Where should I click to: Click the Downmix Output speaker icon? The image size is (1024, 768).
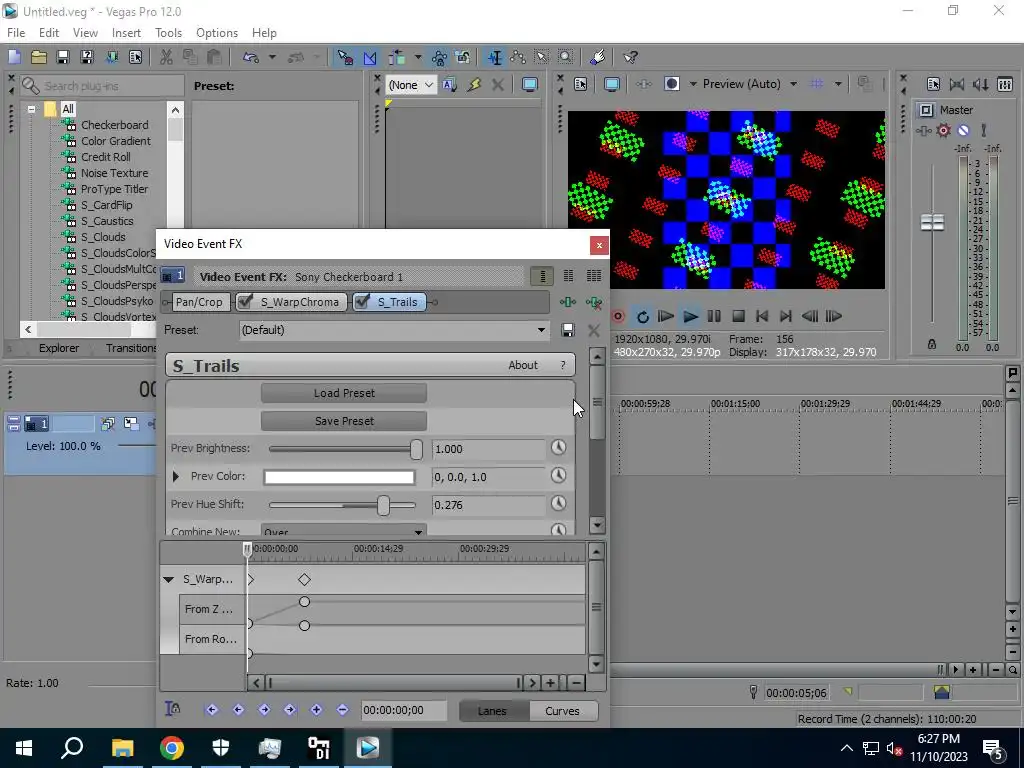957,84
